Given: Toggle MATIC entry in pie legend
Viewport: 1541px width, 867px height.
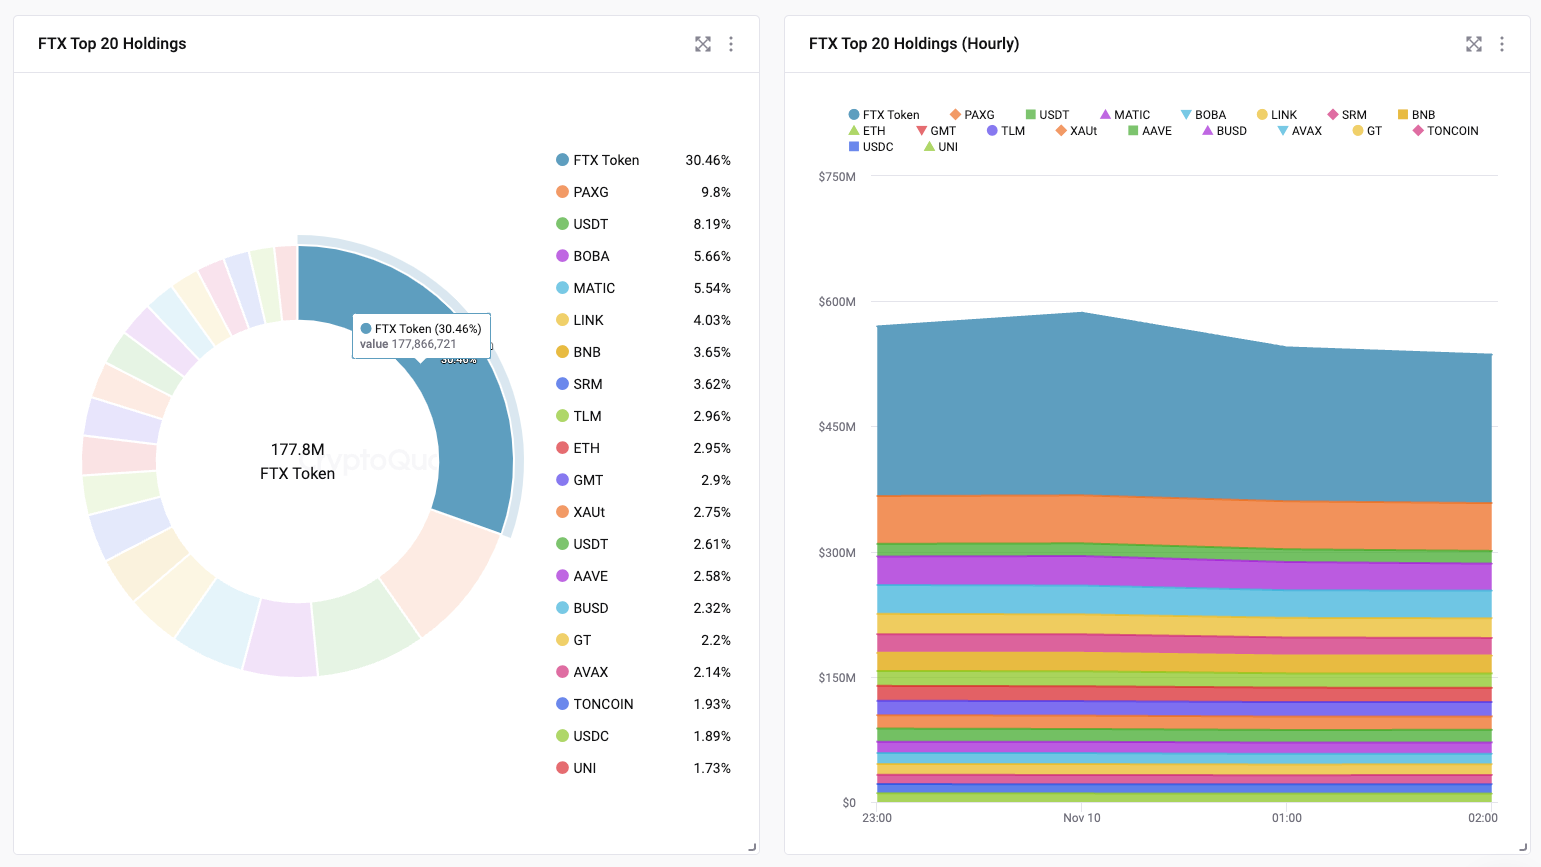Looking at the screenshot, I should [x=585, y=288].
